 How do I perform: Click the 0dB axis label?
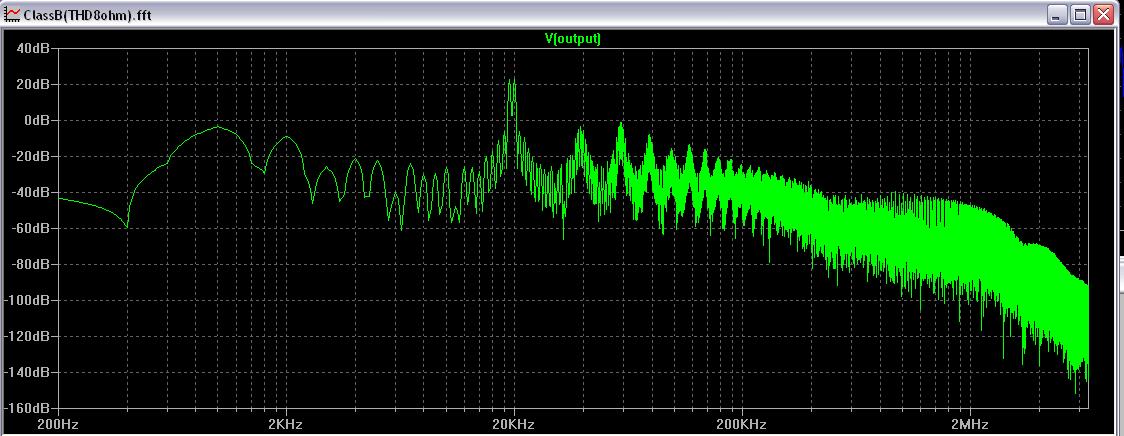35,120
